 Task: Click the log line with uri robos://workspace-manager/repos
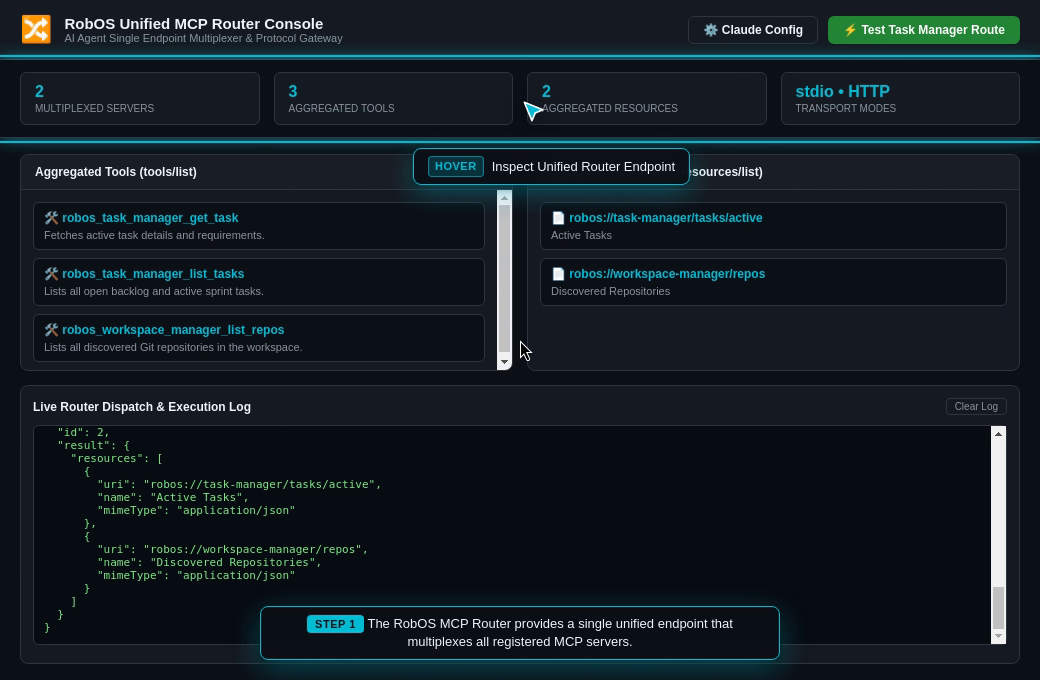point(233,549)
